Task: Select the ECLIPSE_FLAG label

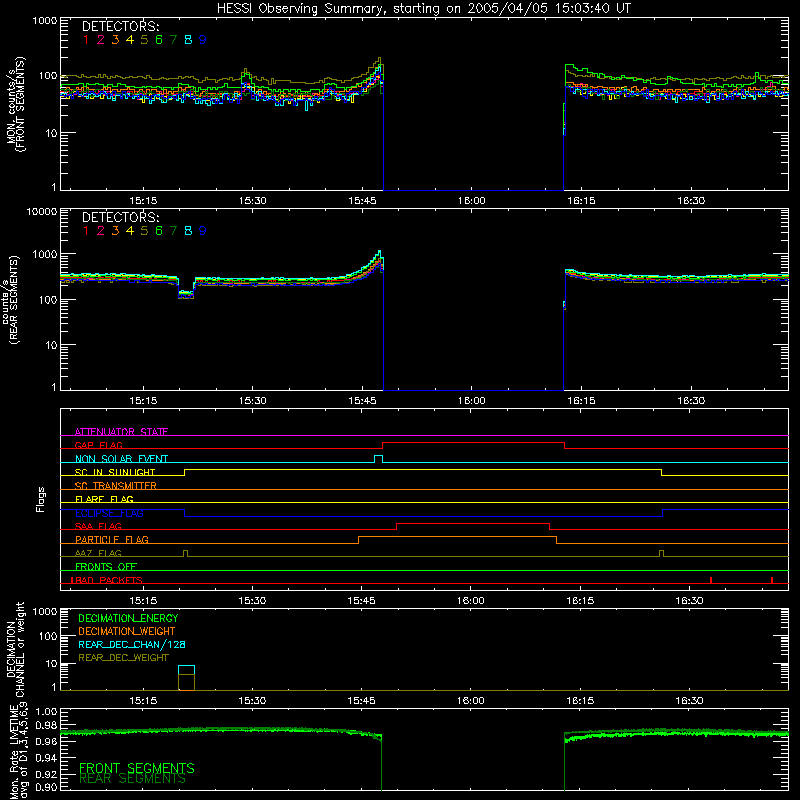Action: coord(109,513)
